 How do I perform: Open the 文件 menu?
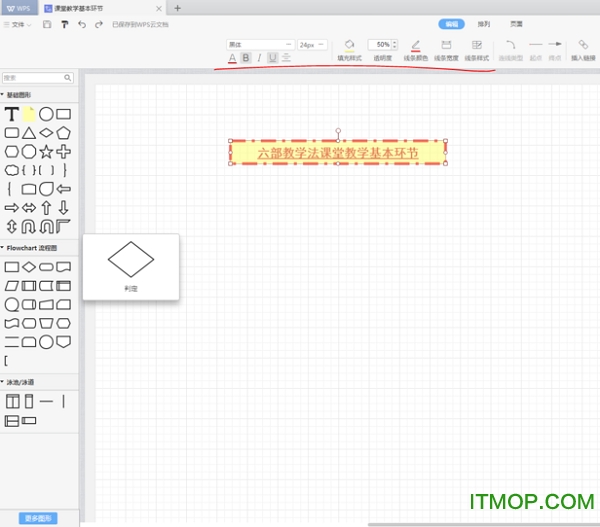click(x=18, y=24)
